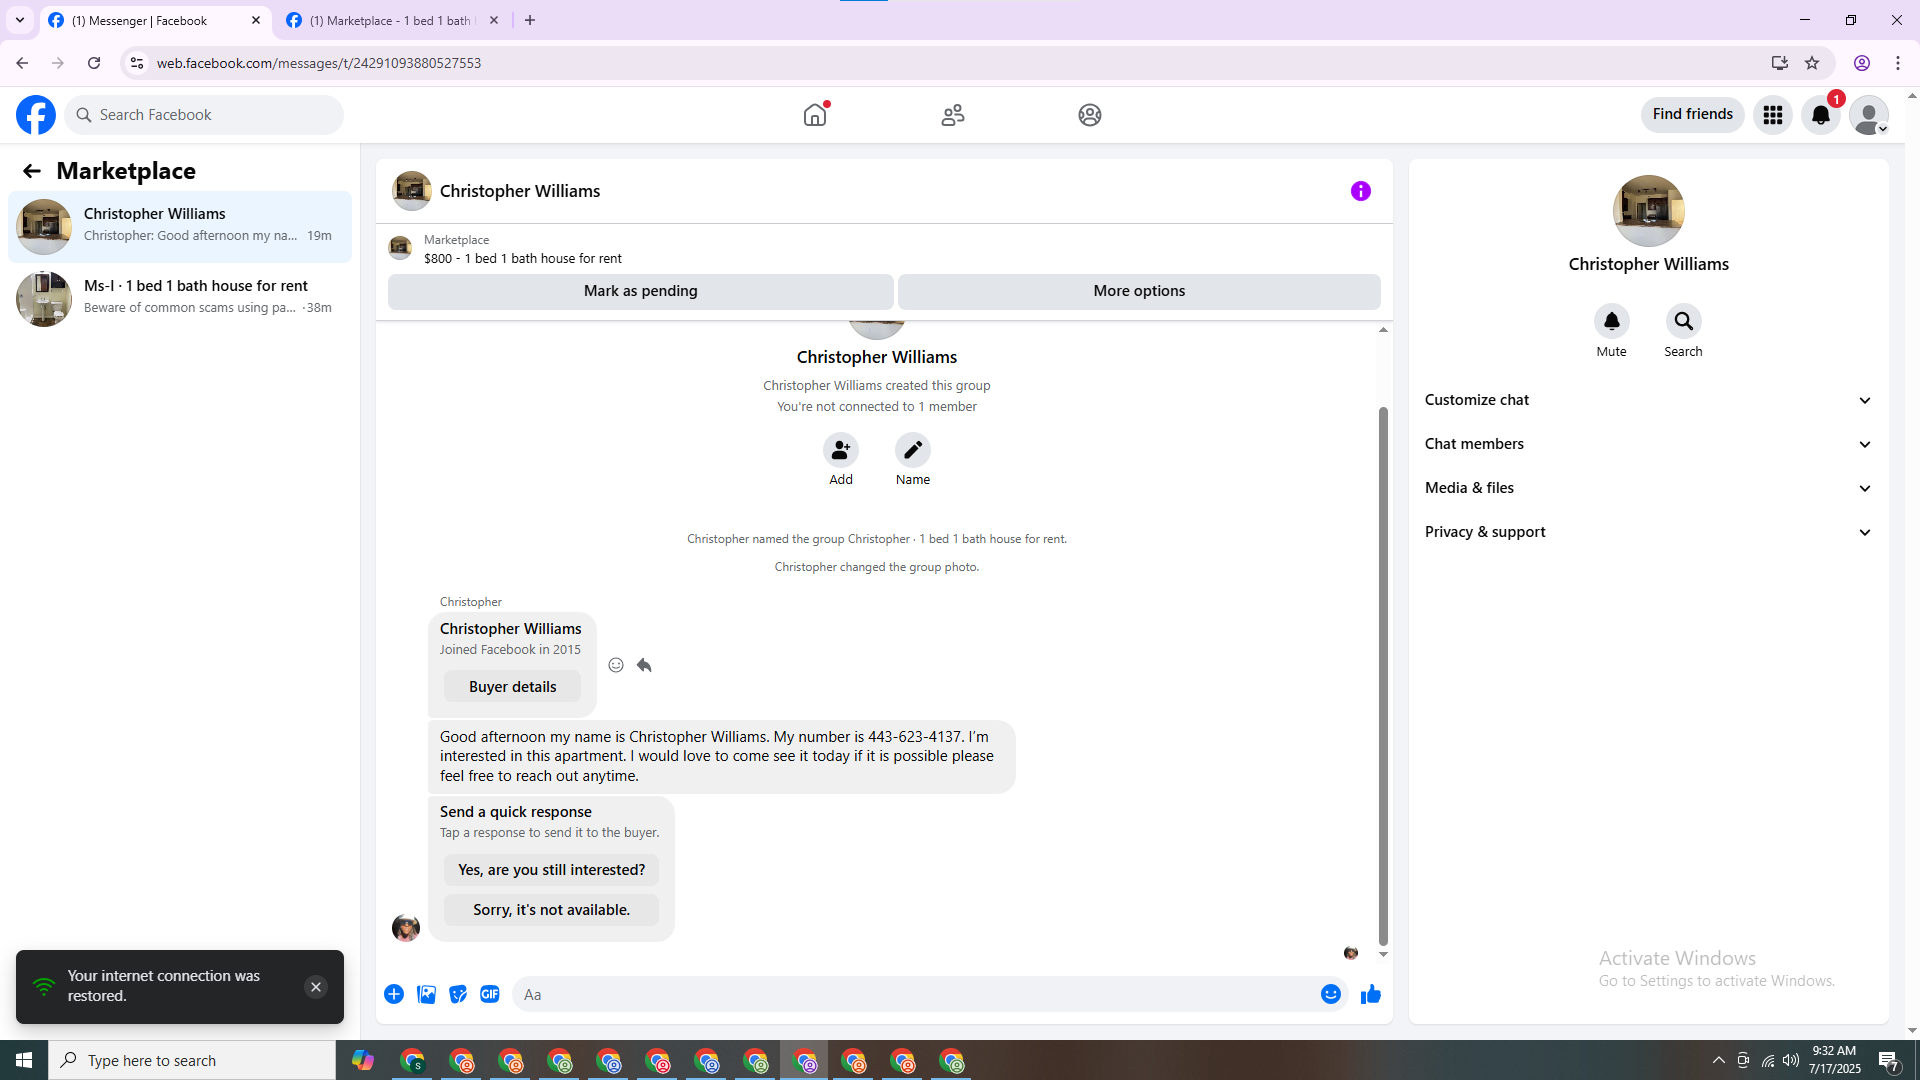Image resolution: width=1920 pixels, height=1080 pixels.
Task: Click the Search Facebook field
Action: [204, 115]
